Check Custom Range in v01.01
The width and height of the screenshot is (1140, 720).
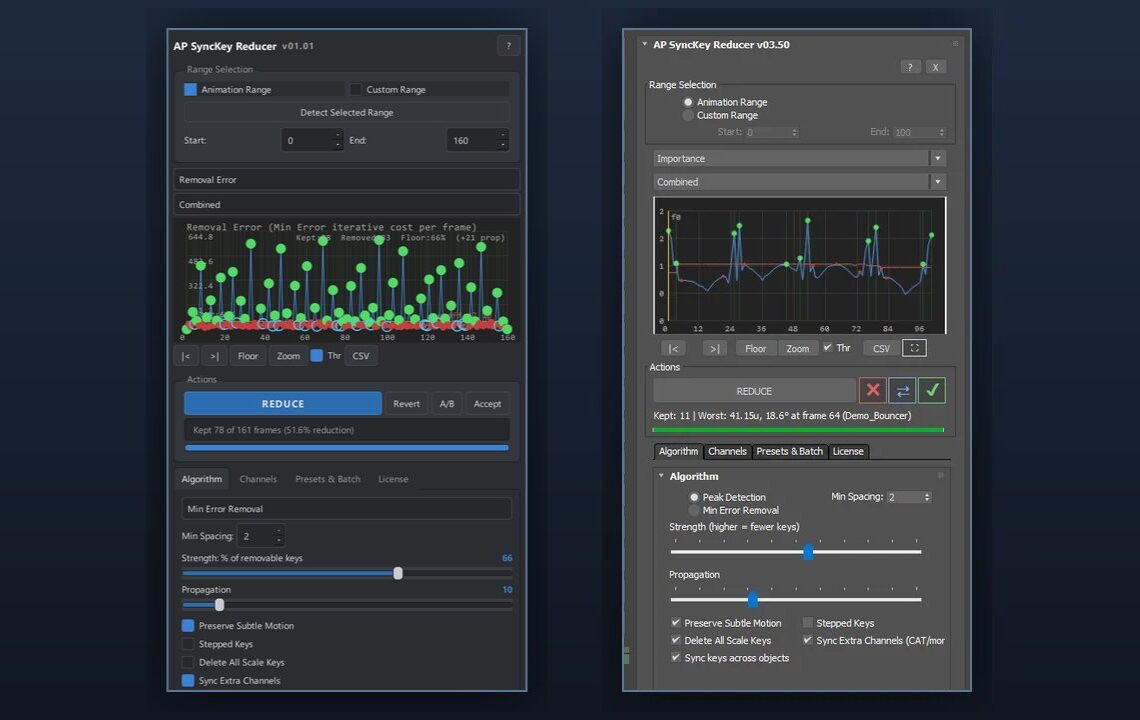point(356,89)
